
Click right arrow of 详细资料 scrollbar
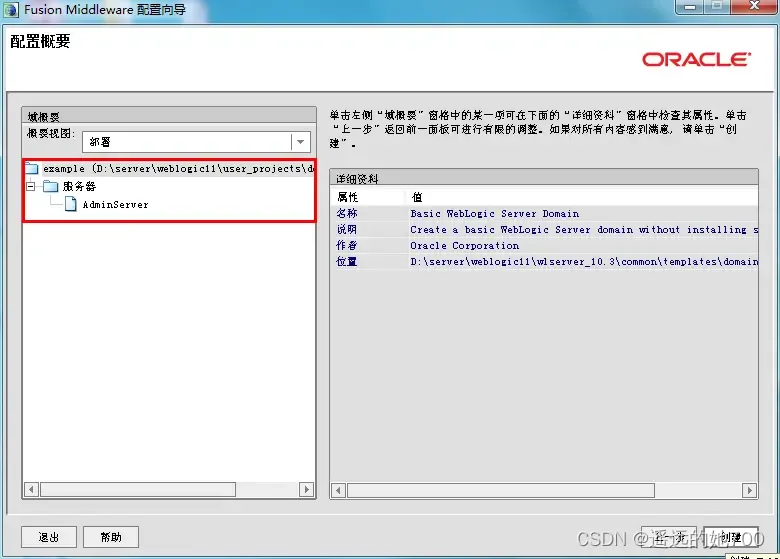click(x=749, y=491)
